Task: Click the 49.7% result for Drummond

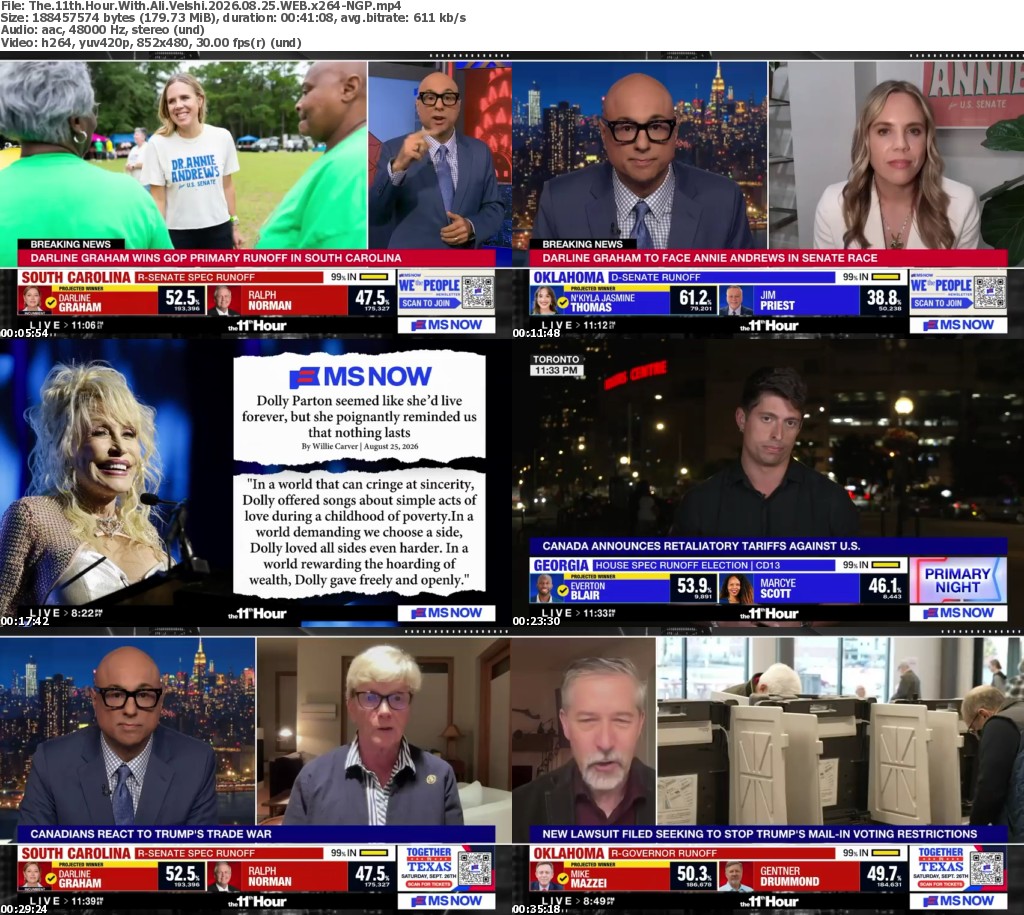Action: click(x=885, y=874)
